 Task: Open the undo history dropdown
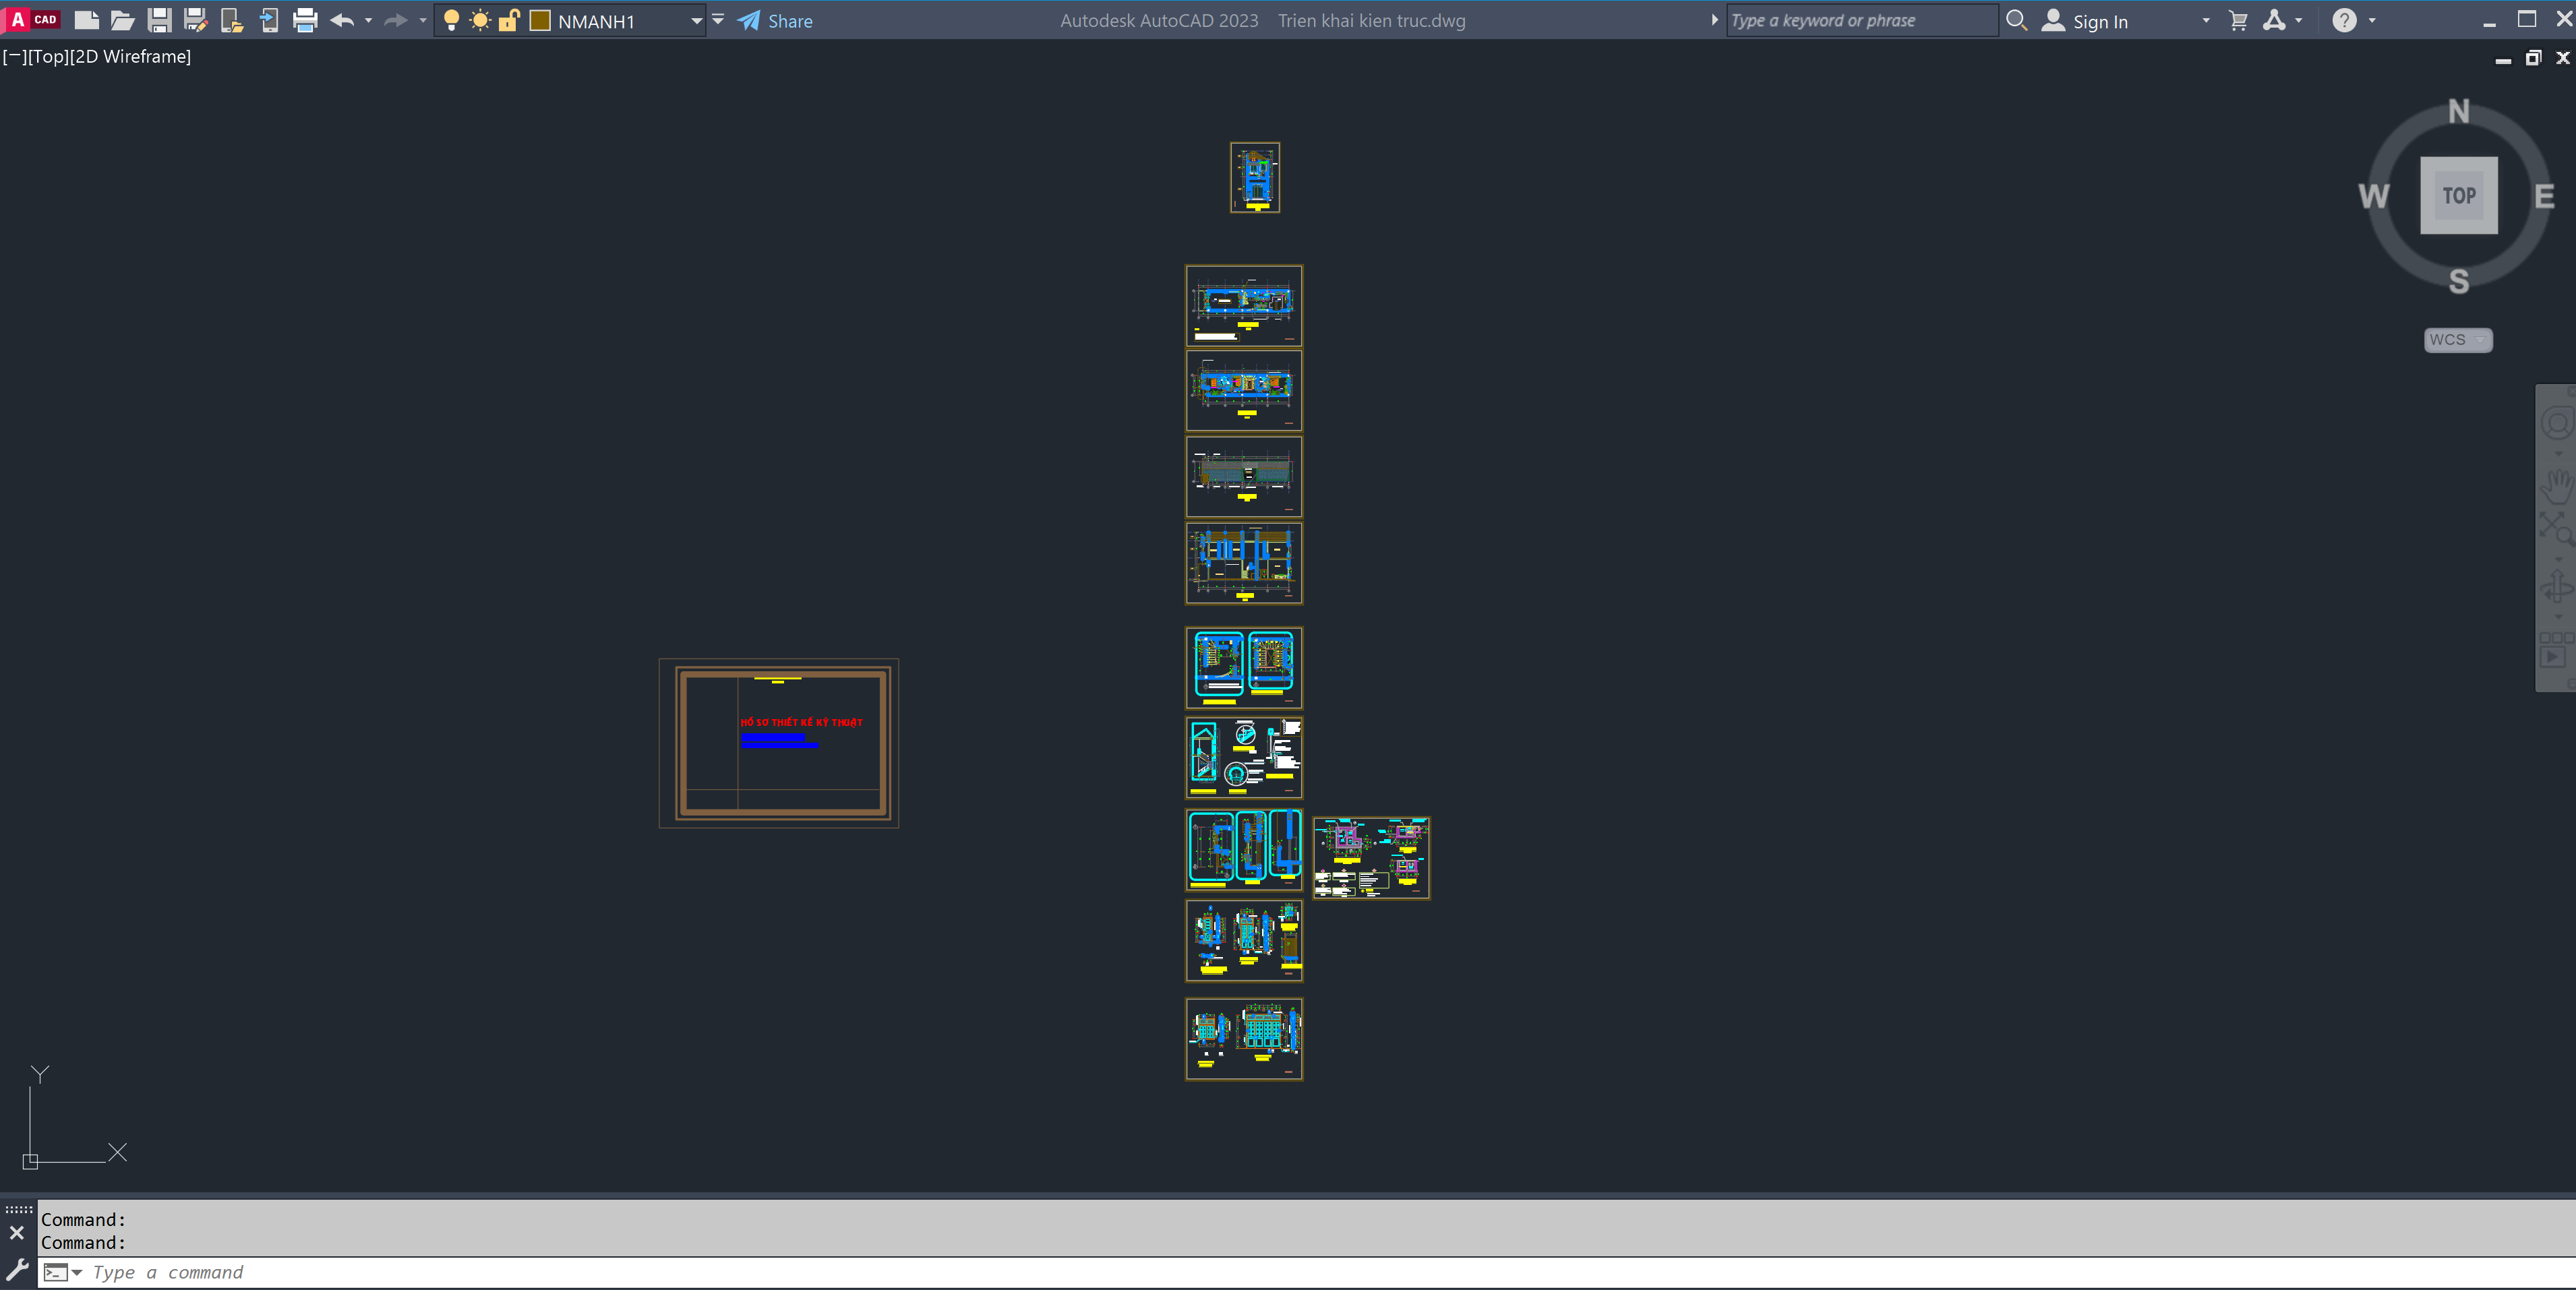click(x=368, y=20)
